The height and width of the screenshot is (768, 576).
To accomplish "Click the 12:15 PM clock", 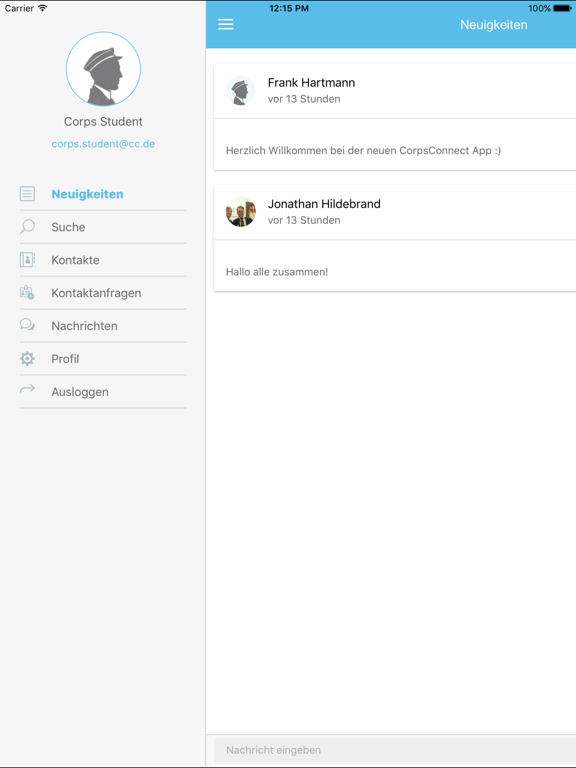I will [x=289, y=8].
